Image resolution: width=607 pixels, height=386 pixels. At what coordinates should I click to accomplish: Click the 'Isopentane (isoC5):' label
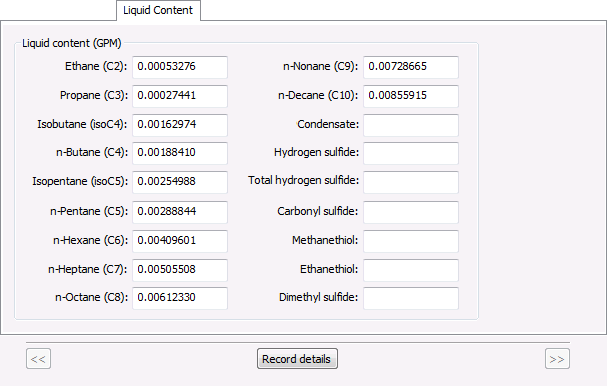tap(80, 181)
